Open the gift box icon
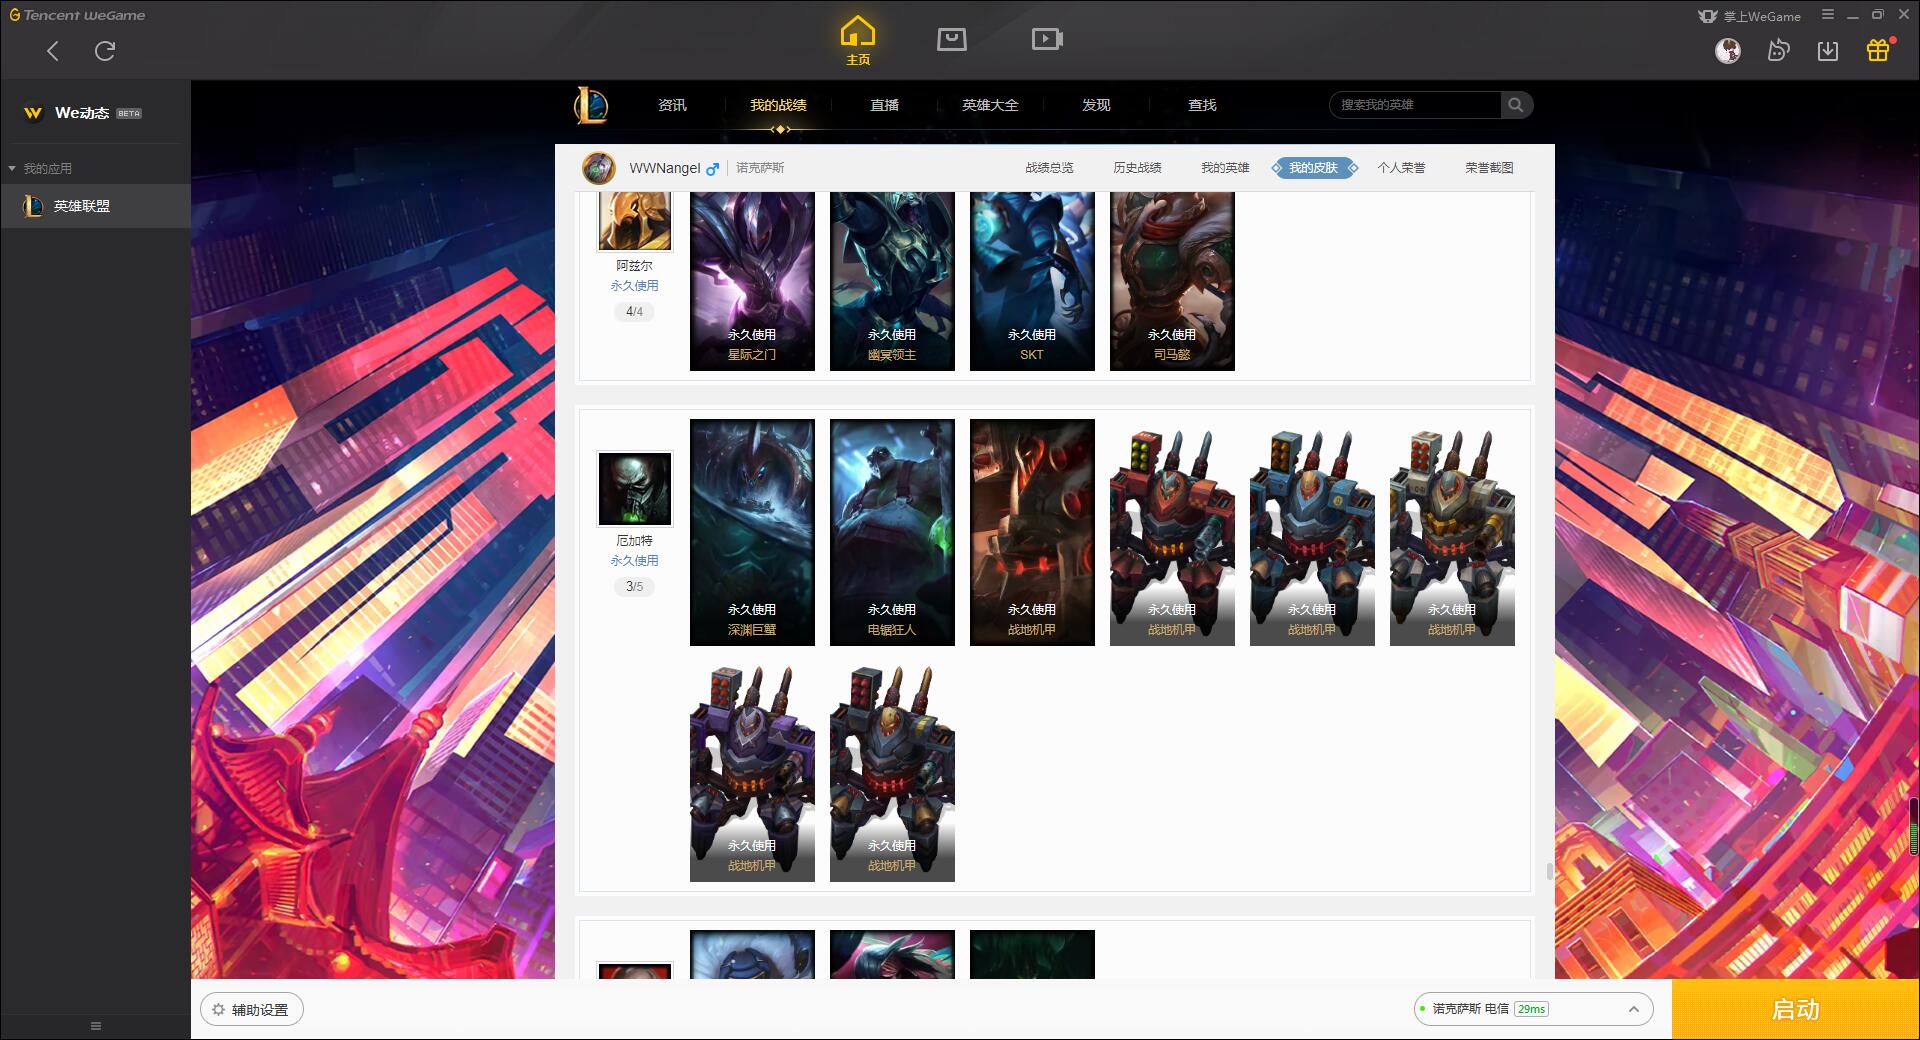 (x=1878, y=50)
